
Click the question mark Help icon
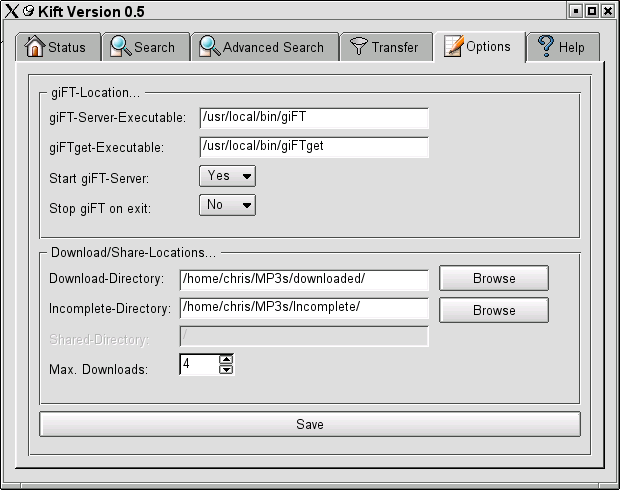pos(546,47)
